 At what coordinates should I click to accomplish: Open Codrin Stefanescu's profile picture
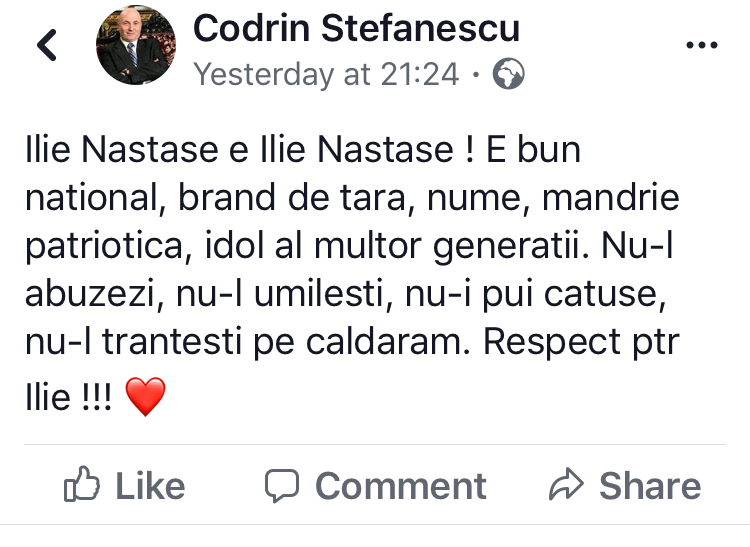click(x=136, y=45)
